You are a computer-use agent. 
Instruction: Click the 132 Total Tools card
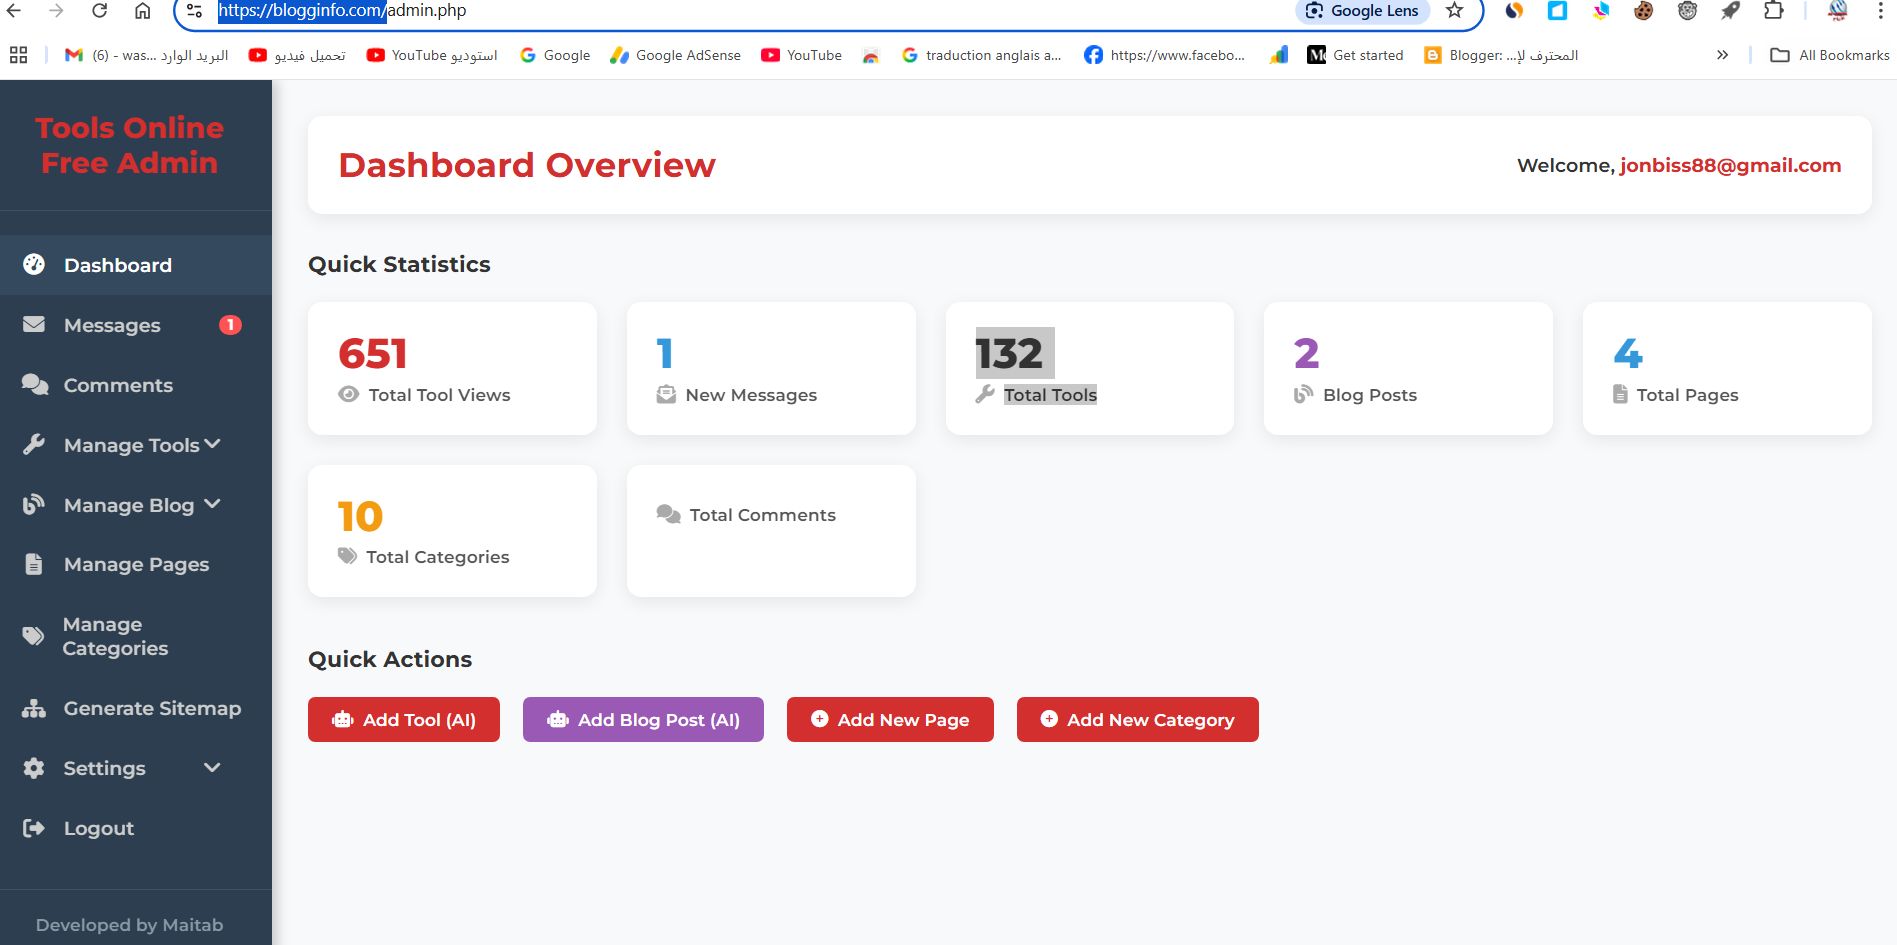pyautogui.click(x=1090, y=368)
